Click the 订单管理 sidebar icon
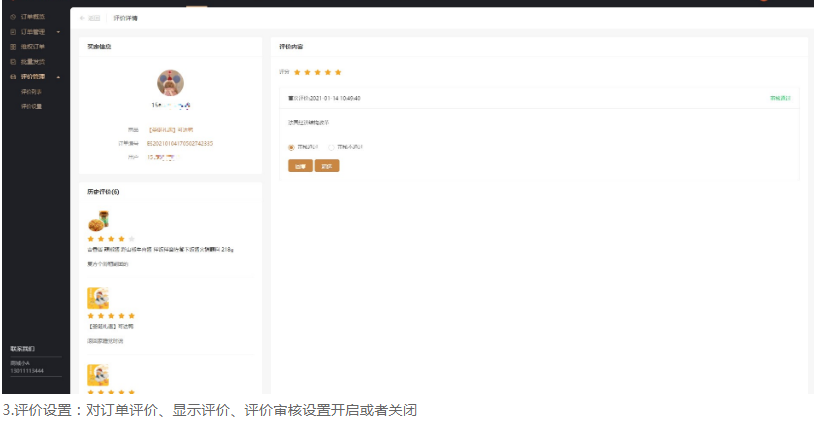814x430 pixels. pos(13,32)
